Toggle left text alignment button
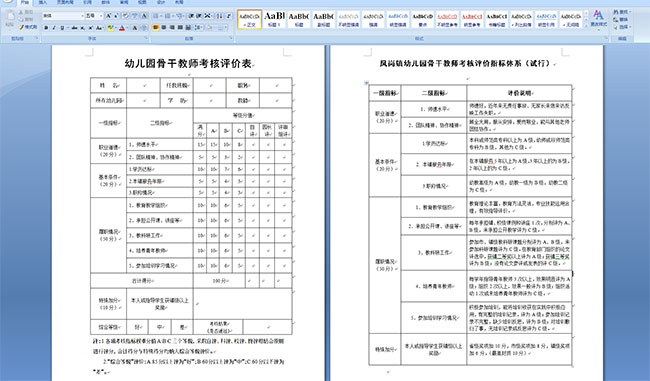Viewport: 650px width, 381px height. [x=156, y=28]
